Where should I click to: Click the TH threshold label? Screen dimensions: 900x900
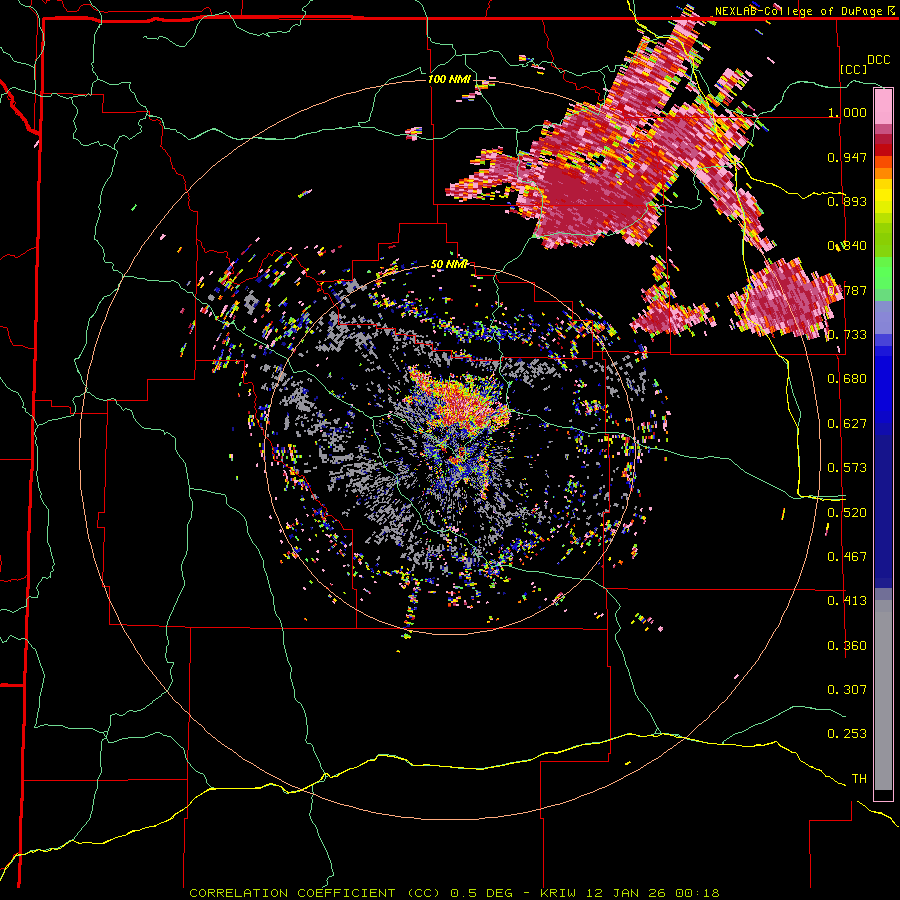click(x=859, y=779)
